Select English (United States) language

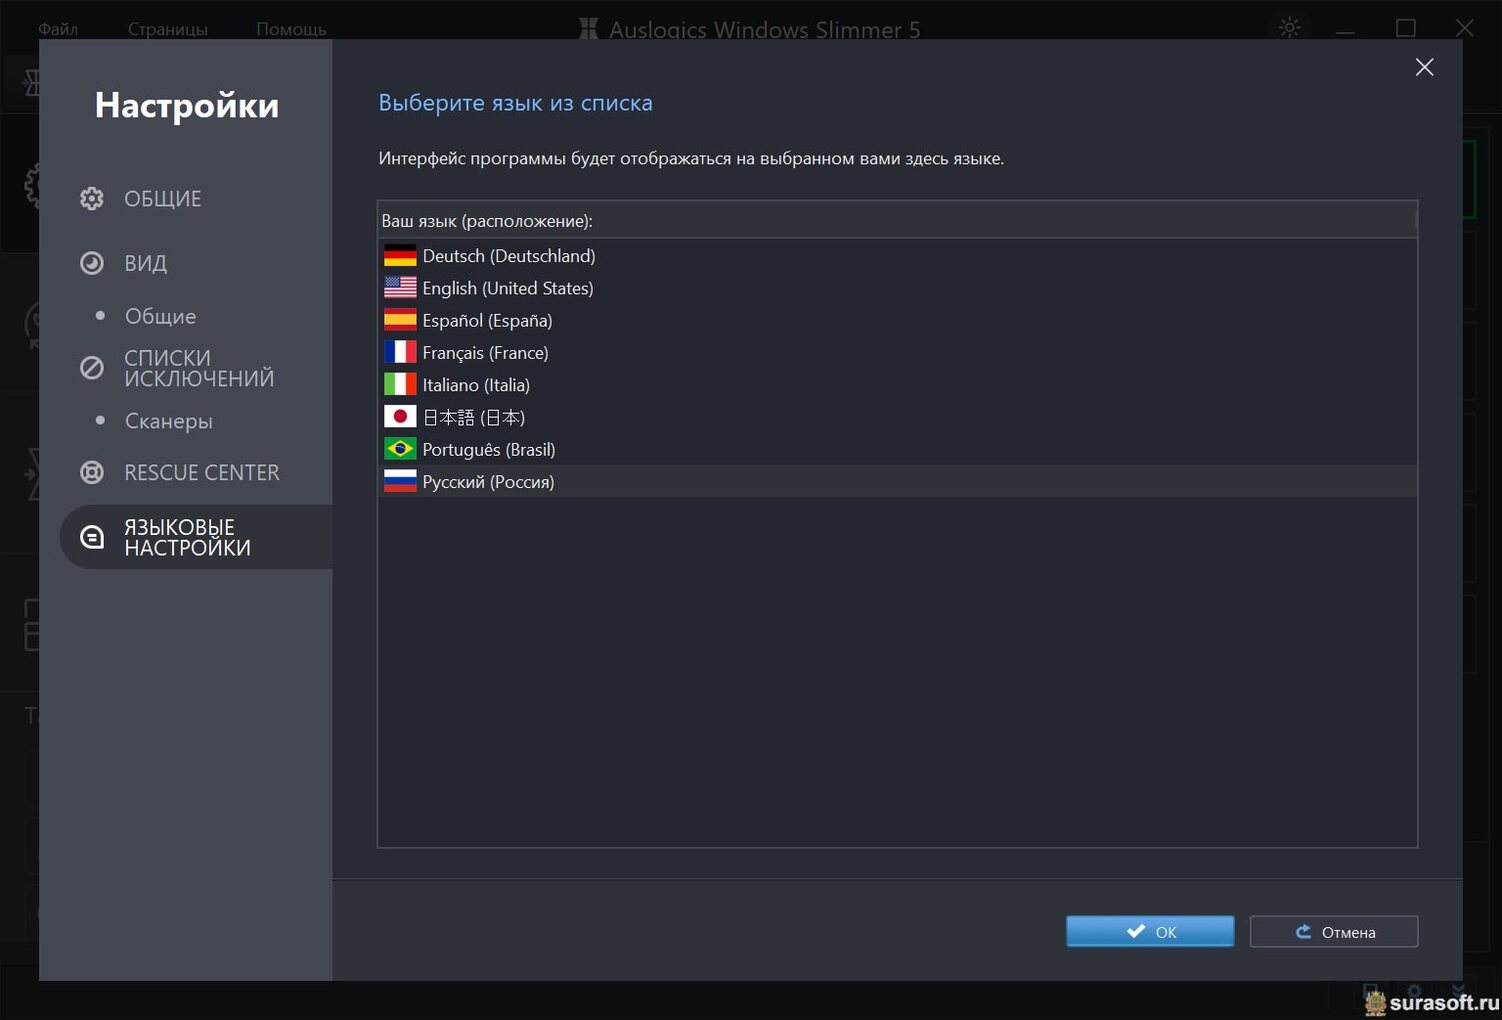897,288
